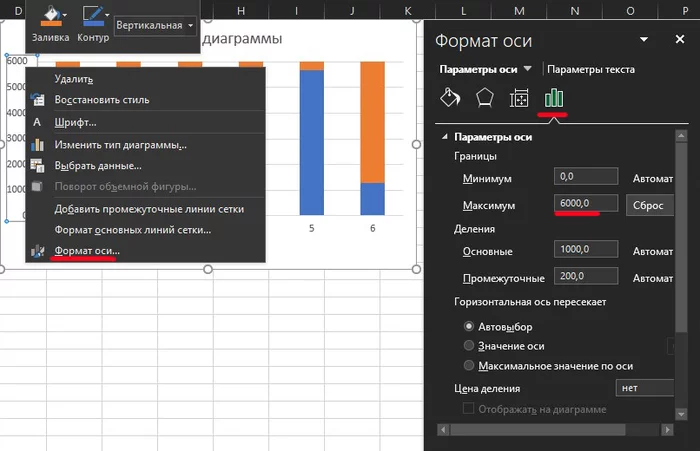Open Fill & Line paint bucket tab

click(450, 97)
